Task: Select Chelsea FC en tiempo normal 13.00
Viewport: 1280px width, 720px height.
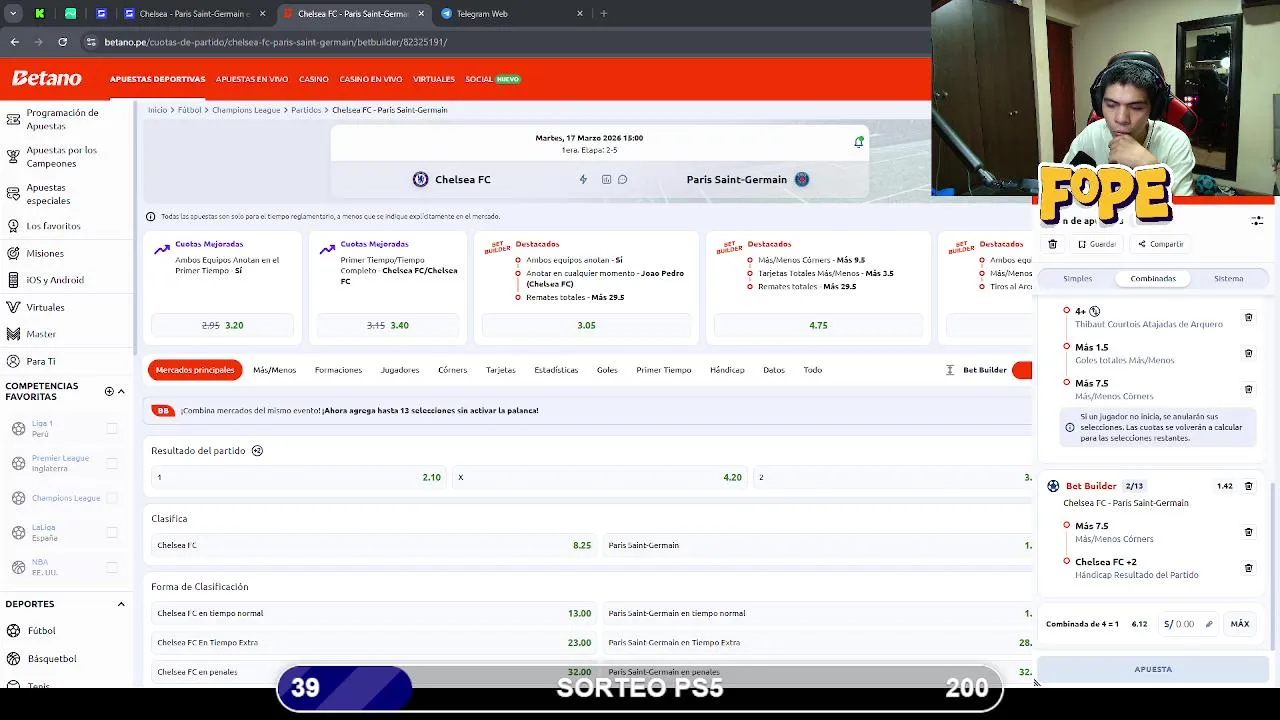Action: click(x=374, y=613)
